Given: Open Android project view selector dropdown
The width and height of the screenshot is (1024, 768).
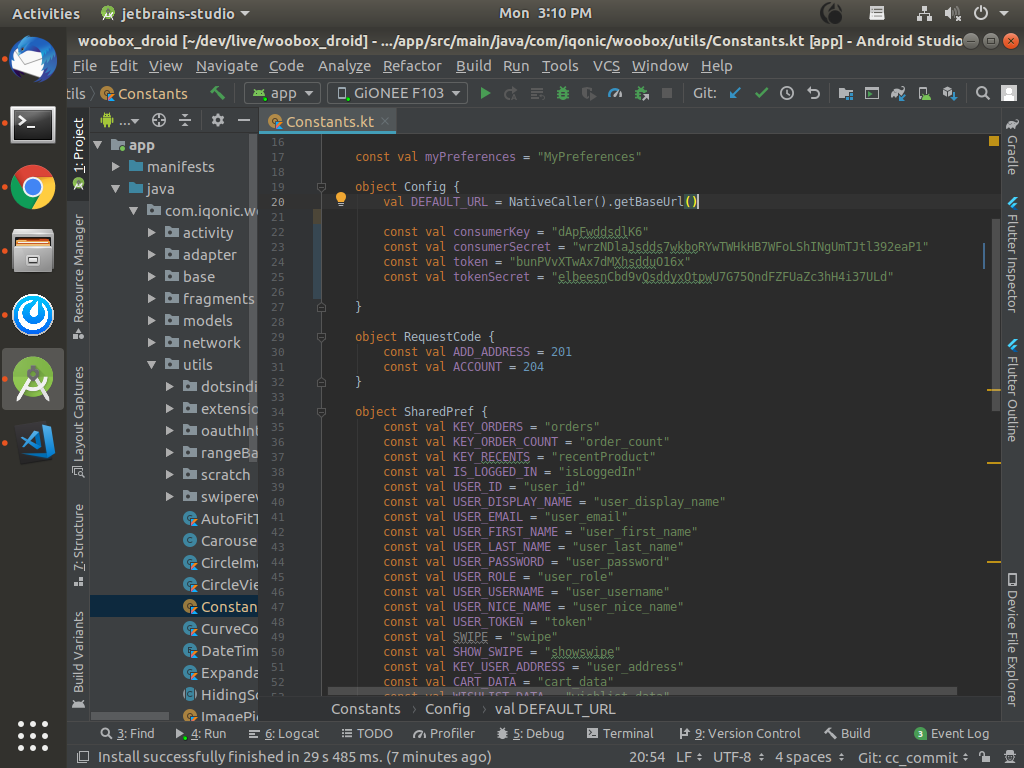Looking at the screenshot, I should pos(120,120).
